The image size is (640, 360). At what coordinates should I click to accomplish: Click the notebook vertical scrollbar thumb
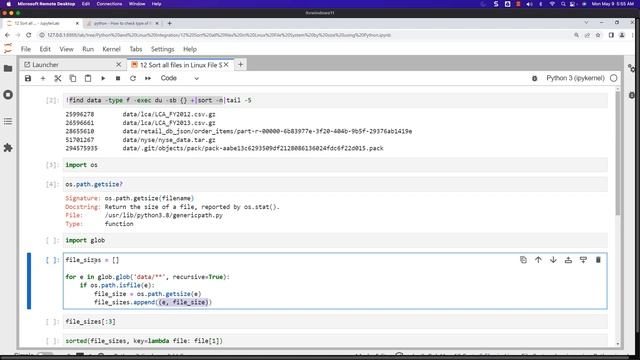(x=618, y=153)
